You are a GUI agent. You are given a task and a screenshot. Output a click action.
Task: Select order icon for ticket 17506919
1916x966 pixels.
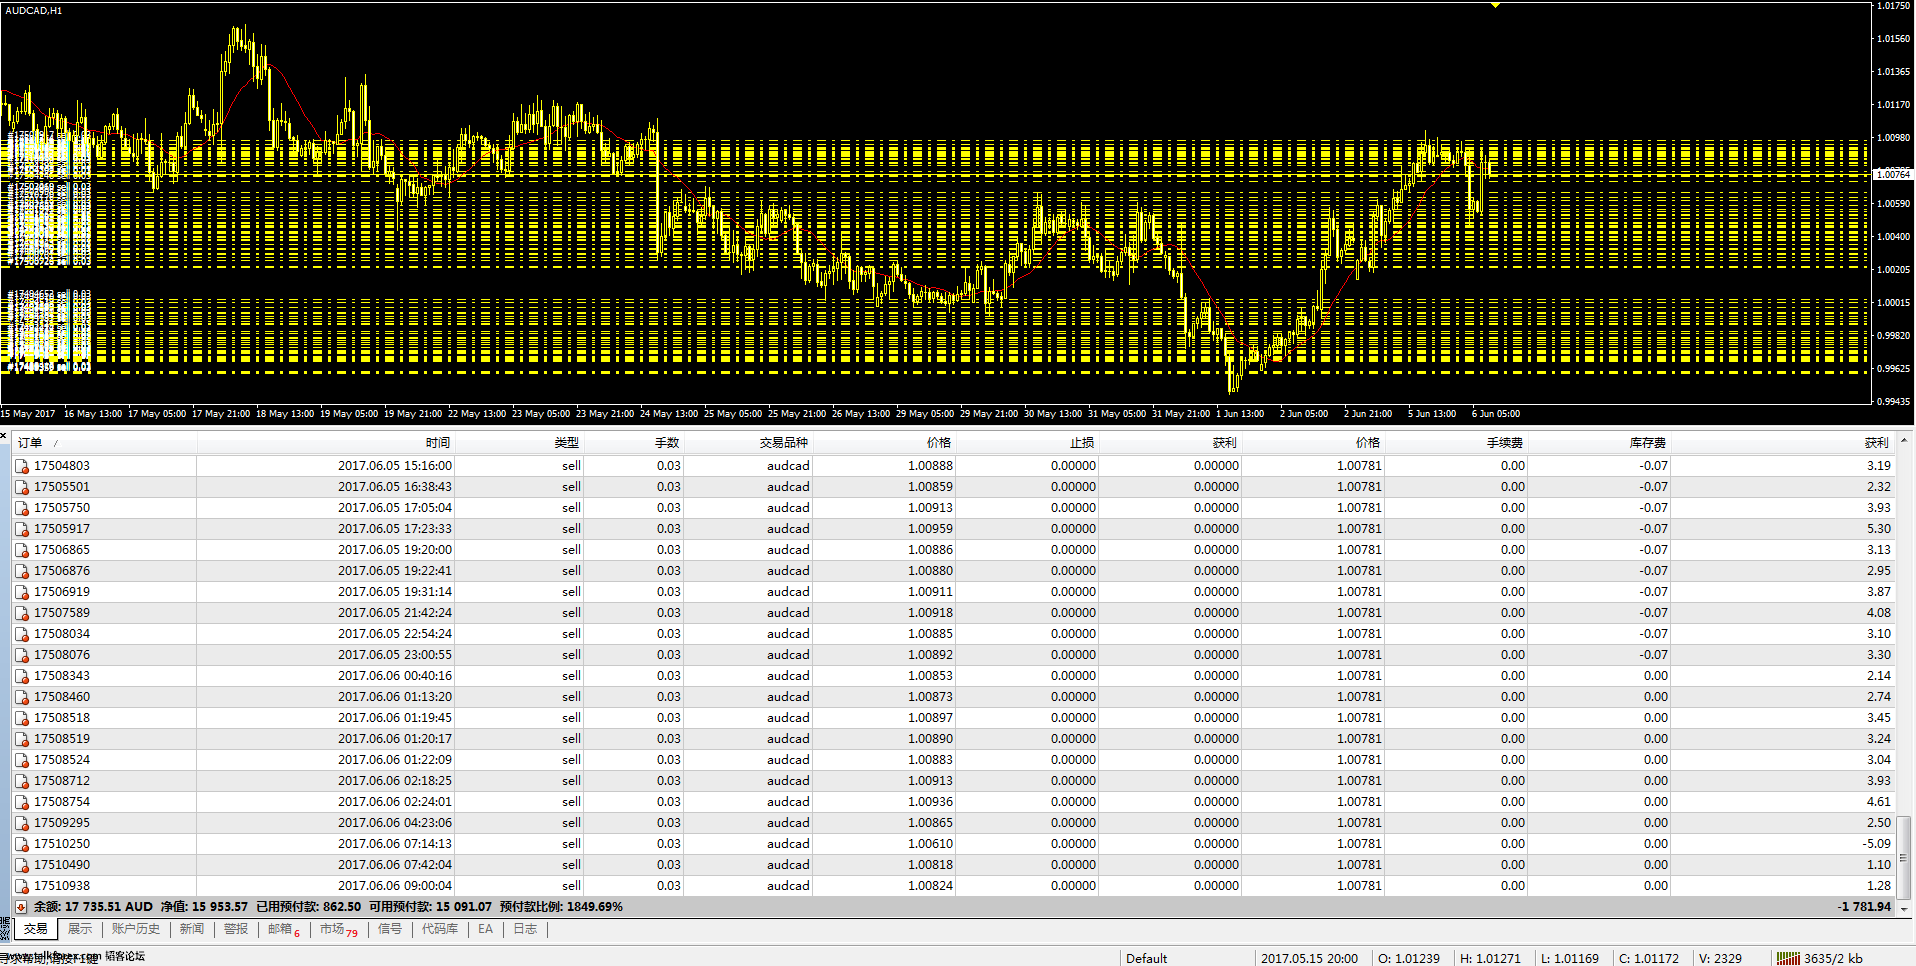(x=22, y=592)
